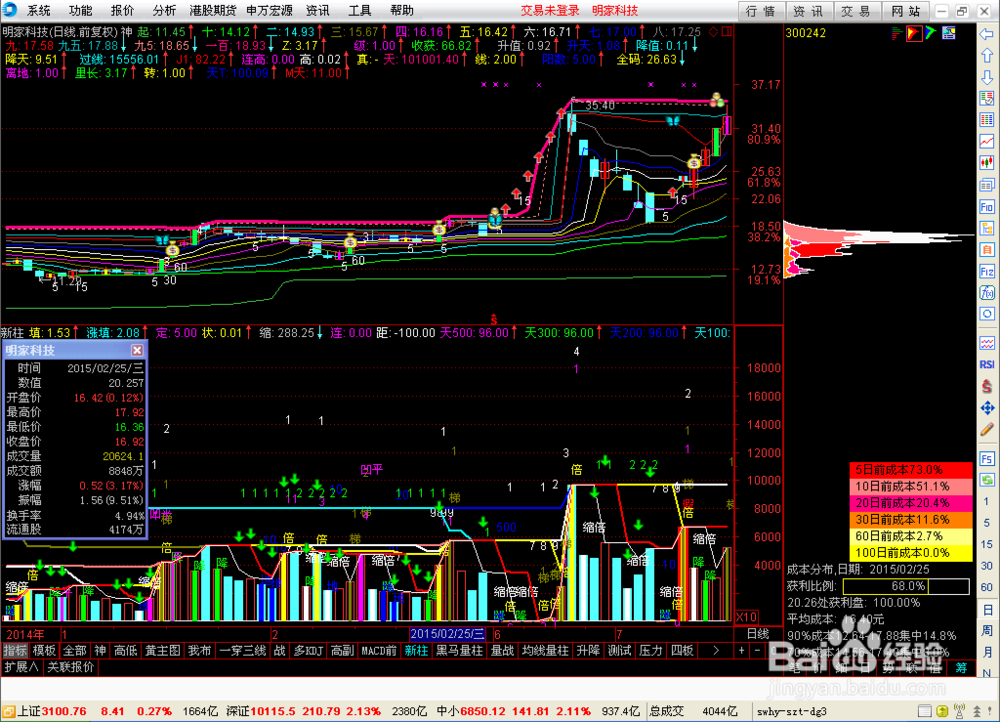Switch to 5-minute period in sidebar
The image size is (1000, 722).
pos(987,523)
